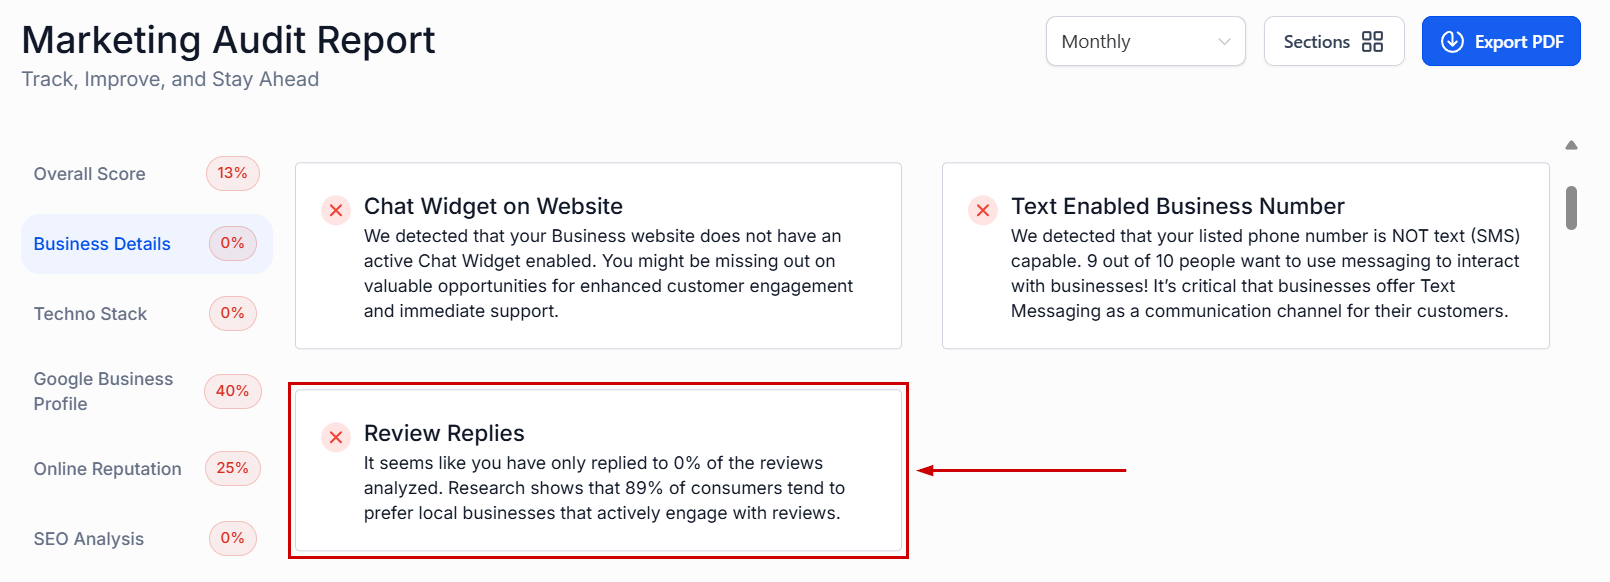Screen dimensions: 1610x582
Task: Click the scrollbar up arrow
Action: [x=1571, y=146]
